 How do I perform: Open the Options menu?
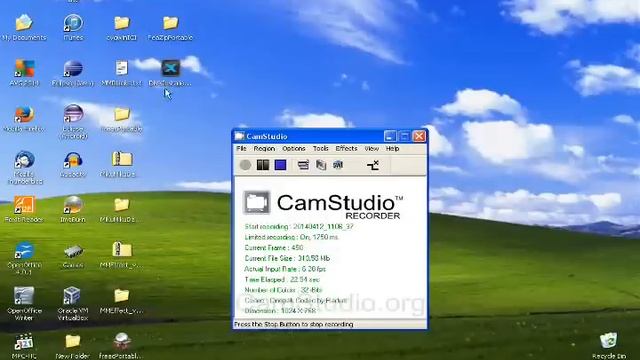click(x=293, y=149)
